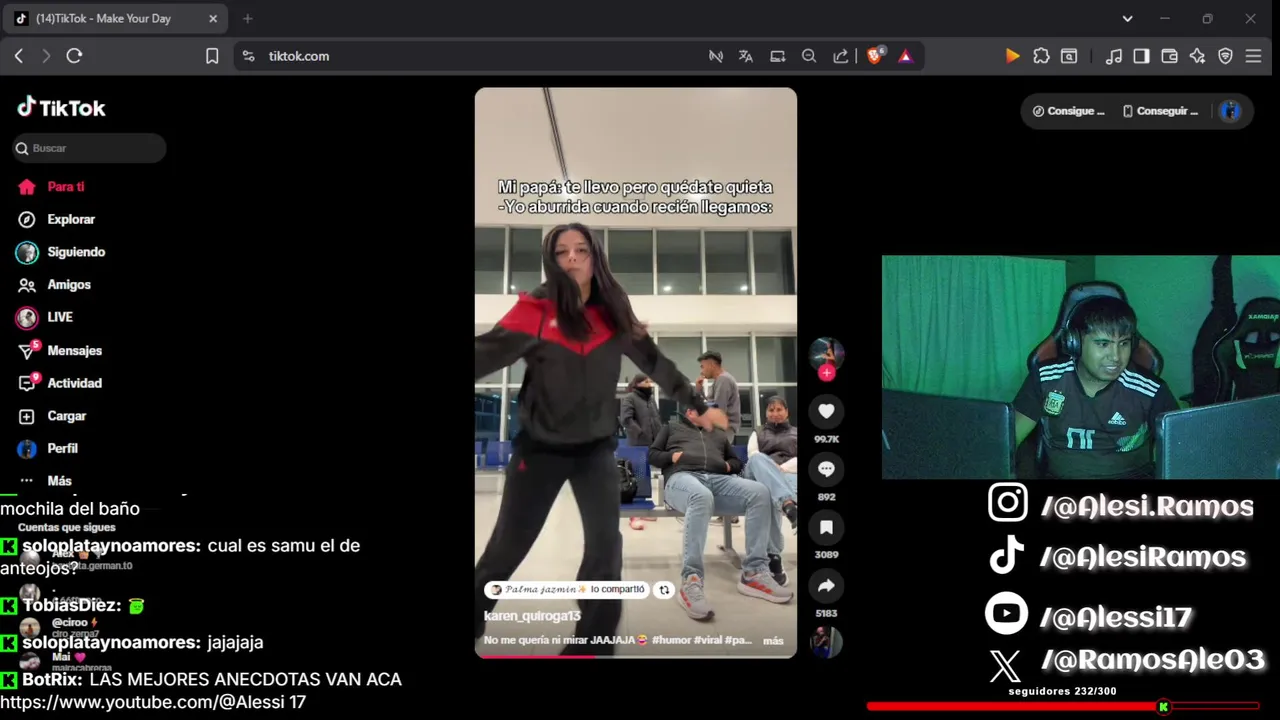
Task: Seek on the video progress bar
Action: pos(636,657)
